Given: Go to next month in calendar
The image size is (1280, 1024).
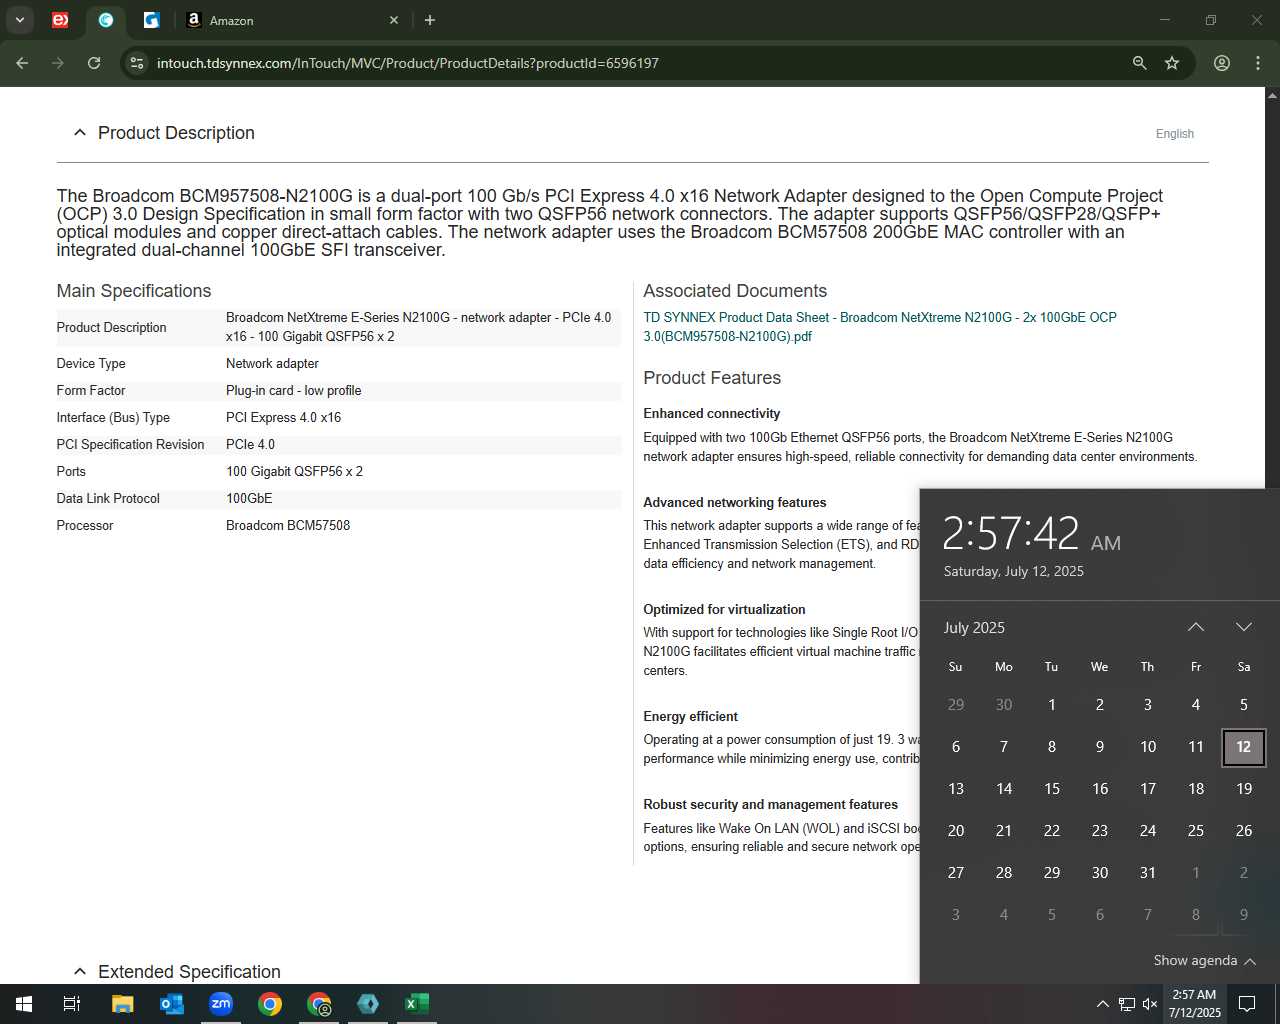Looking at the screenshot, I should tap(1244, 627).
